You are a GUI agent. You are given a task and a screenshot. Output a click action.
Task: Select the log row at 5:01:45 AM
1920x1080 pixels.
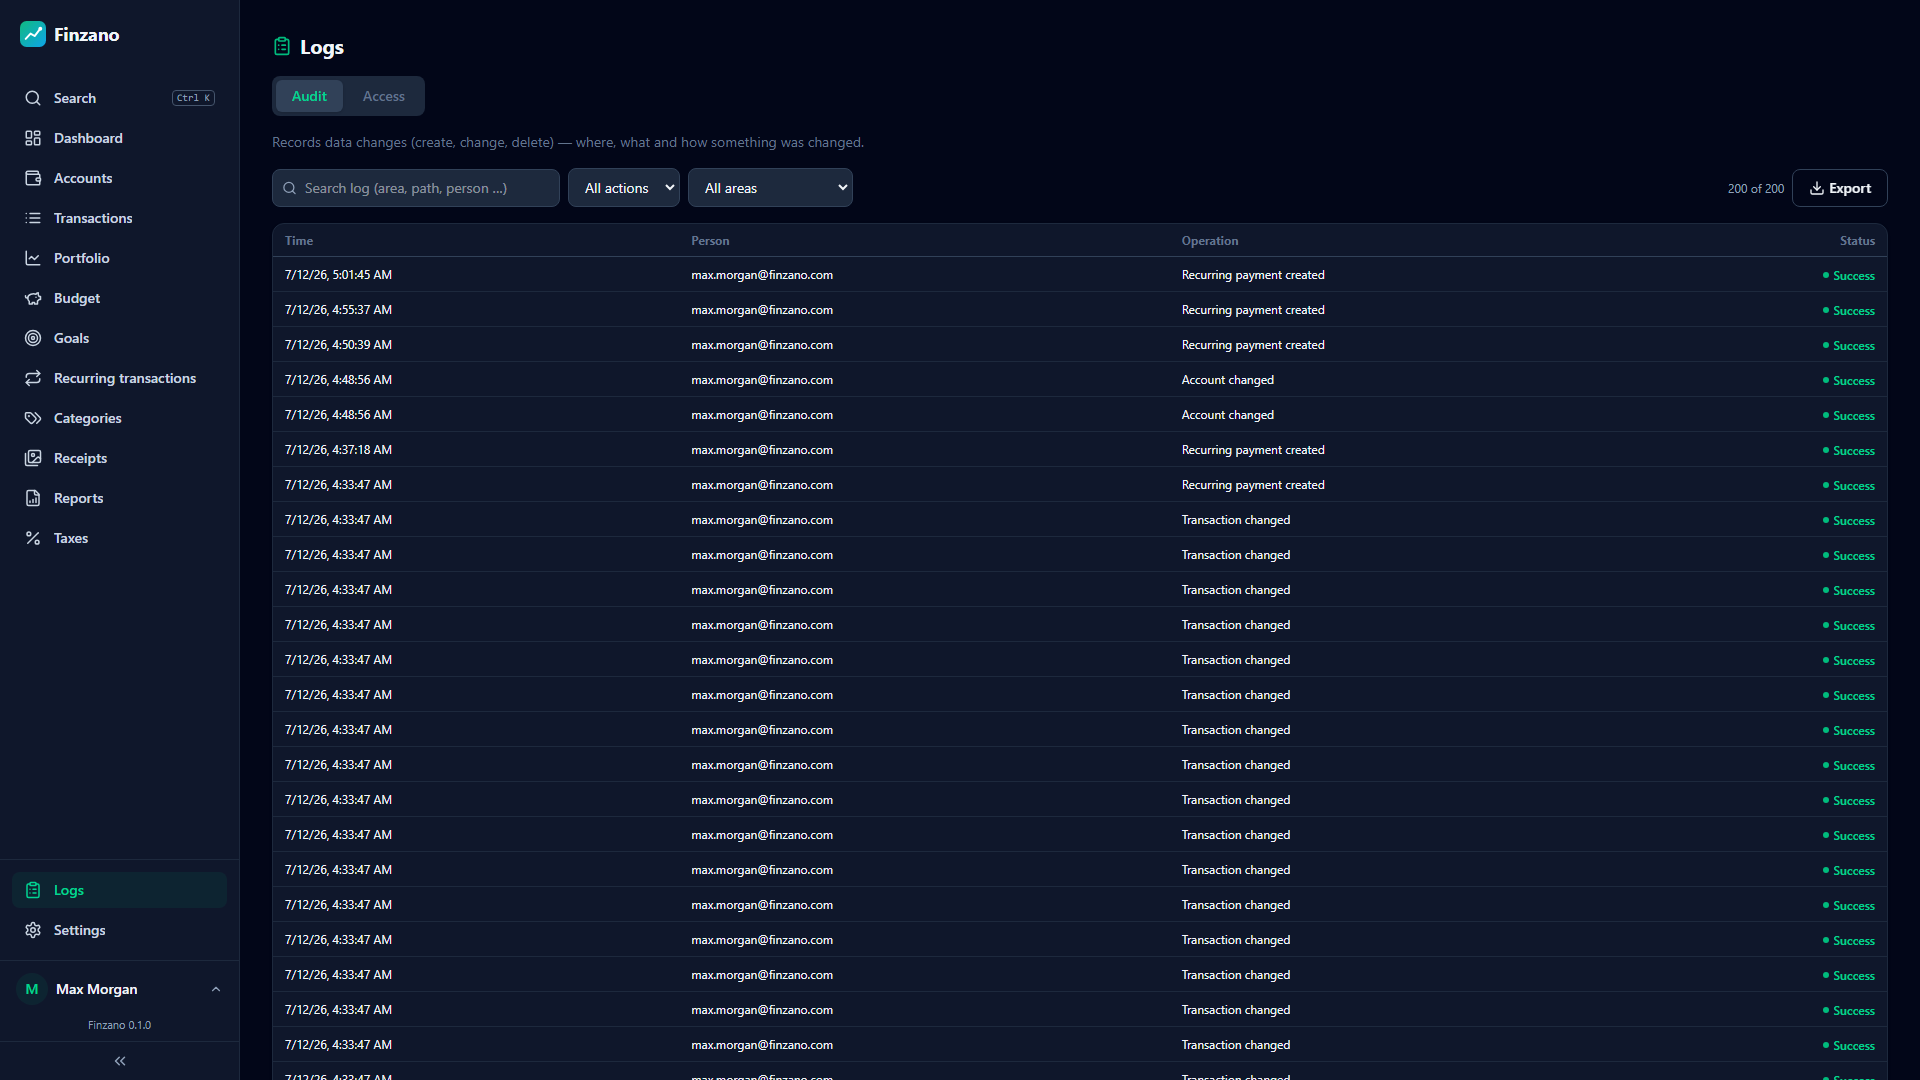1080,275
